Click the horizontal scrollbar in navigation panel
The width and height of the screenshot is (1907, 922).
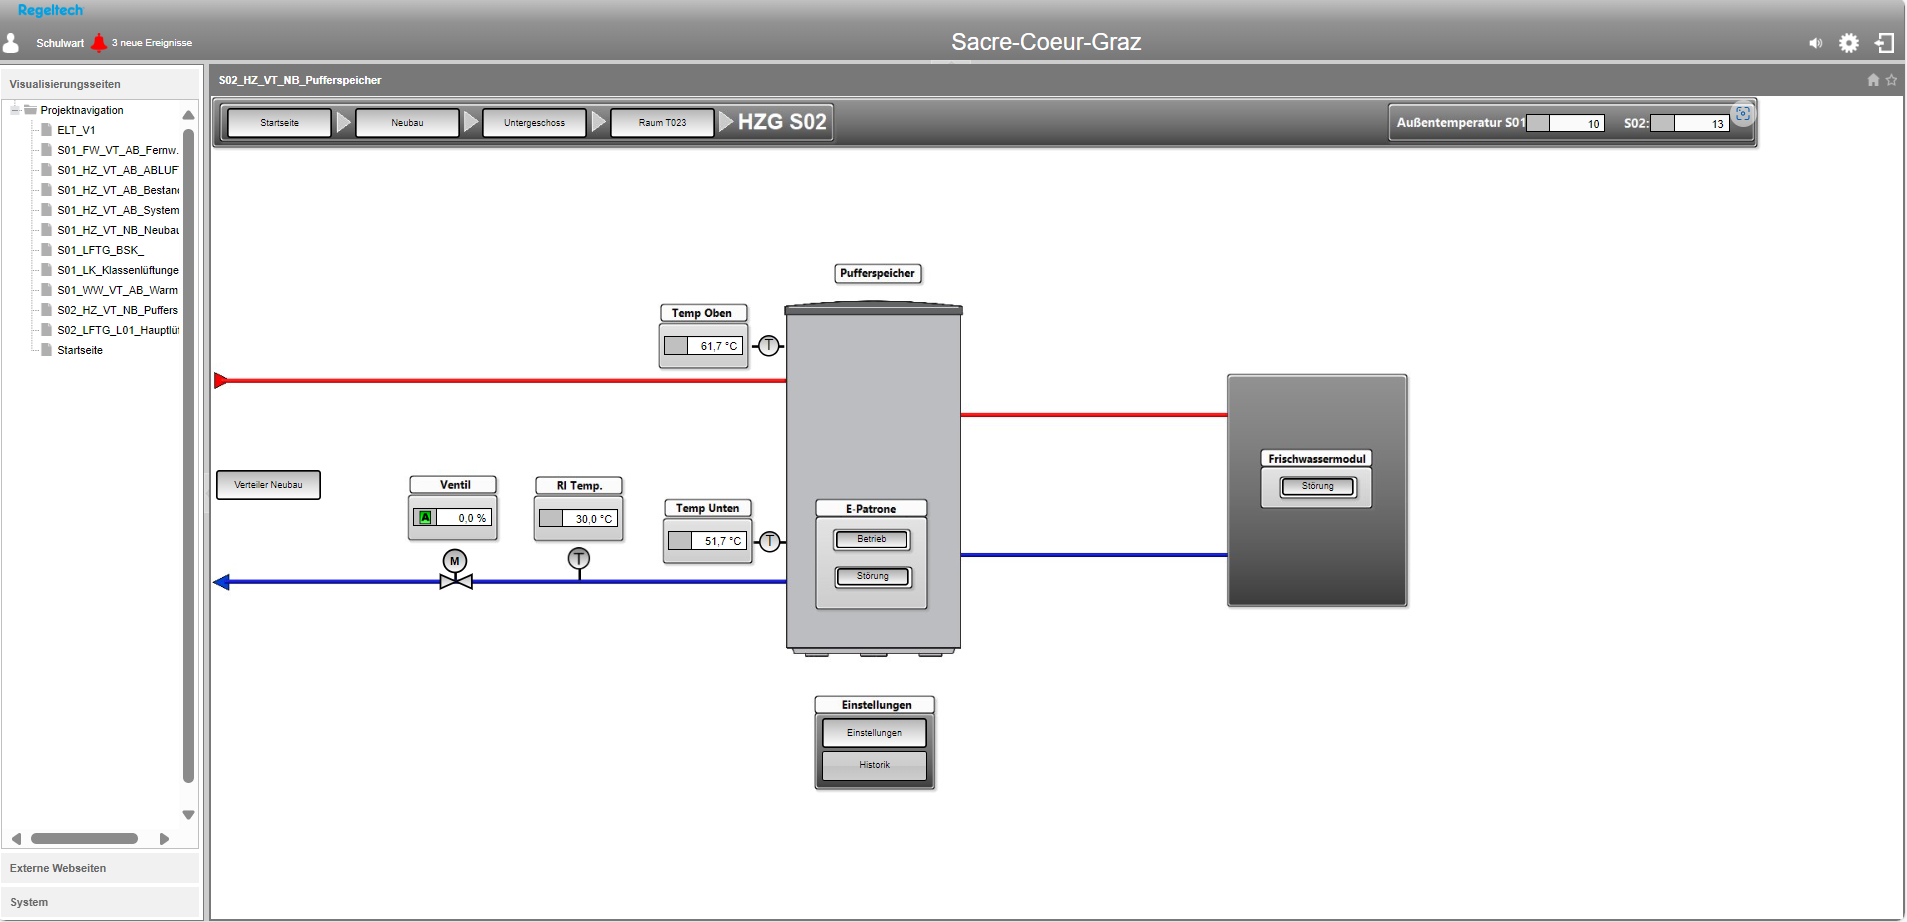click(84, 839)
